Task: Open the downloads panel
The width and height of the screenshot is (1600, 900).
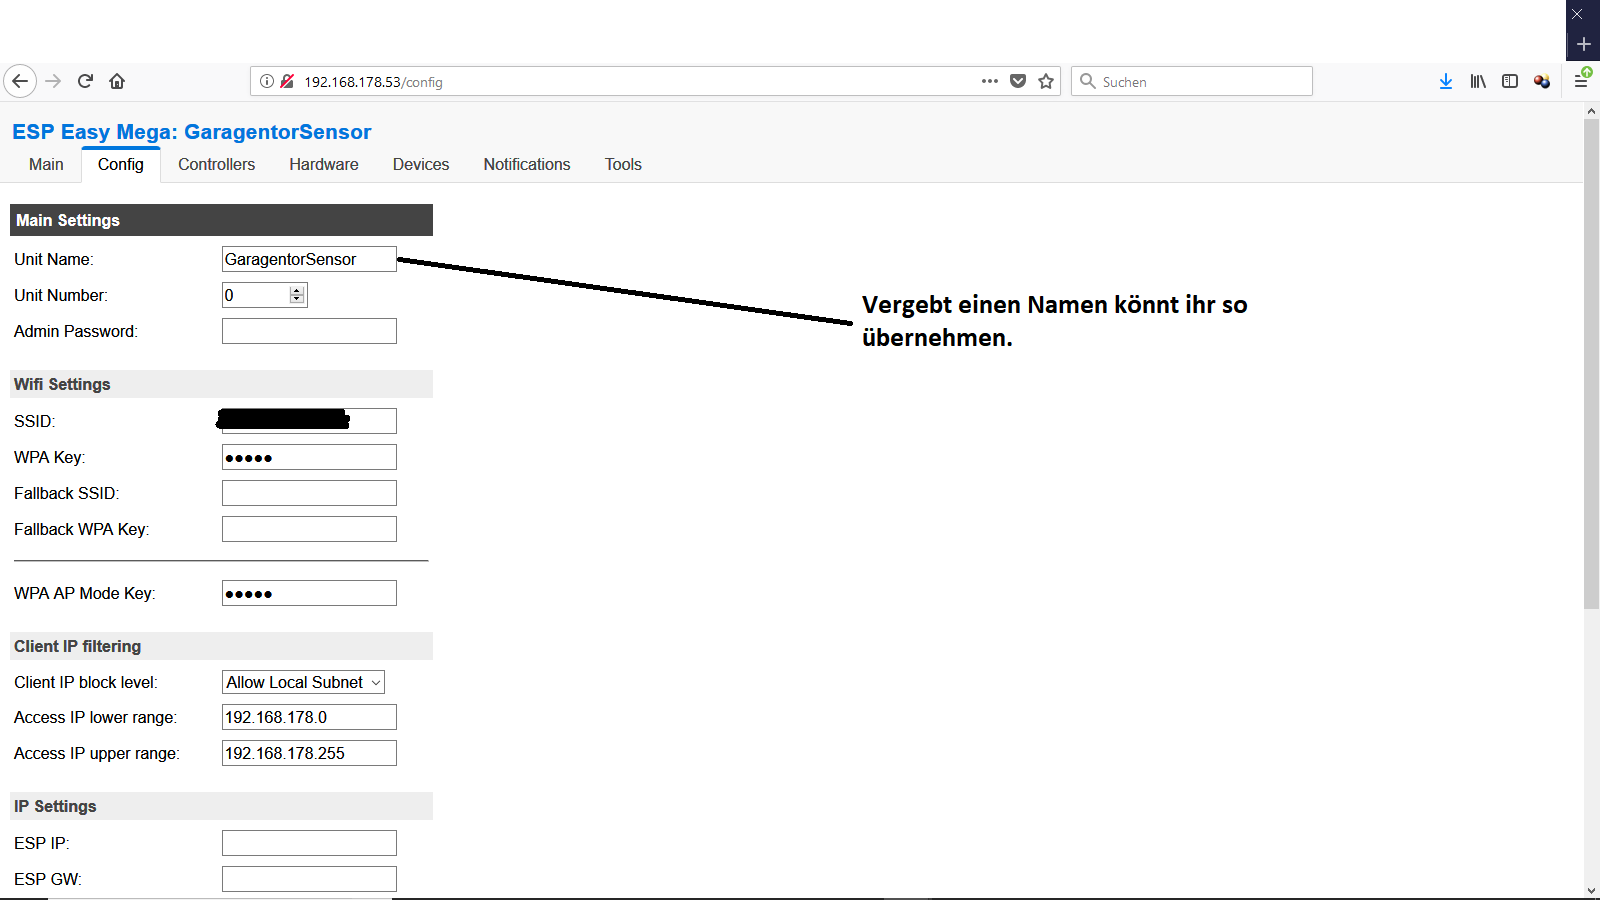Action: point(1445,81)
